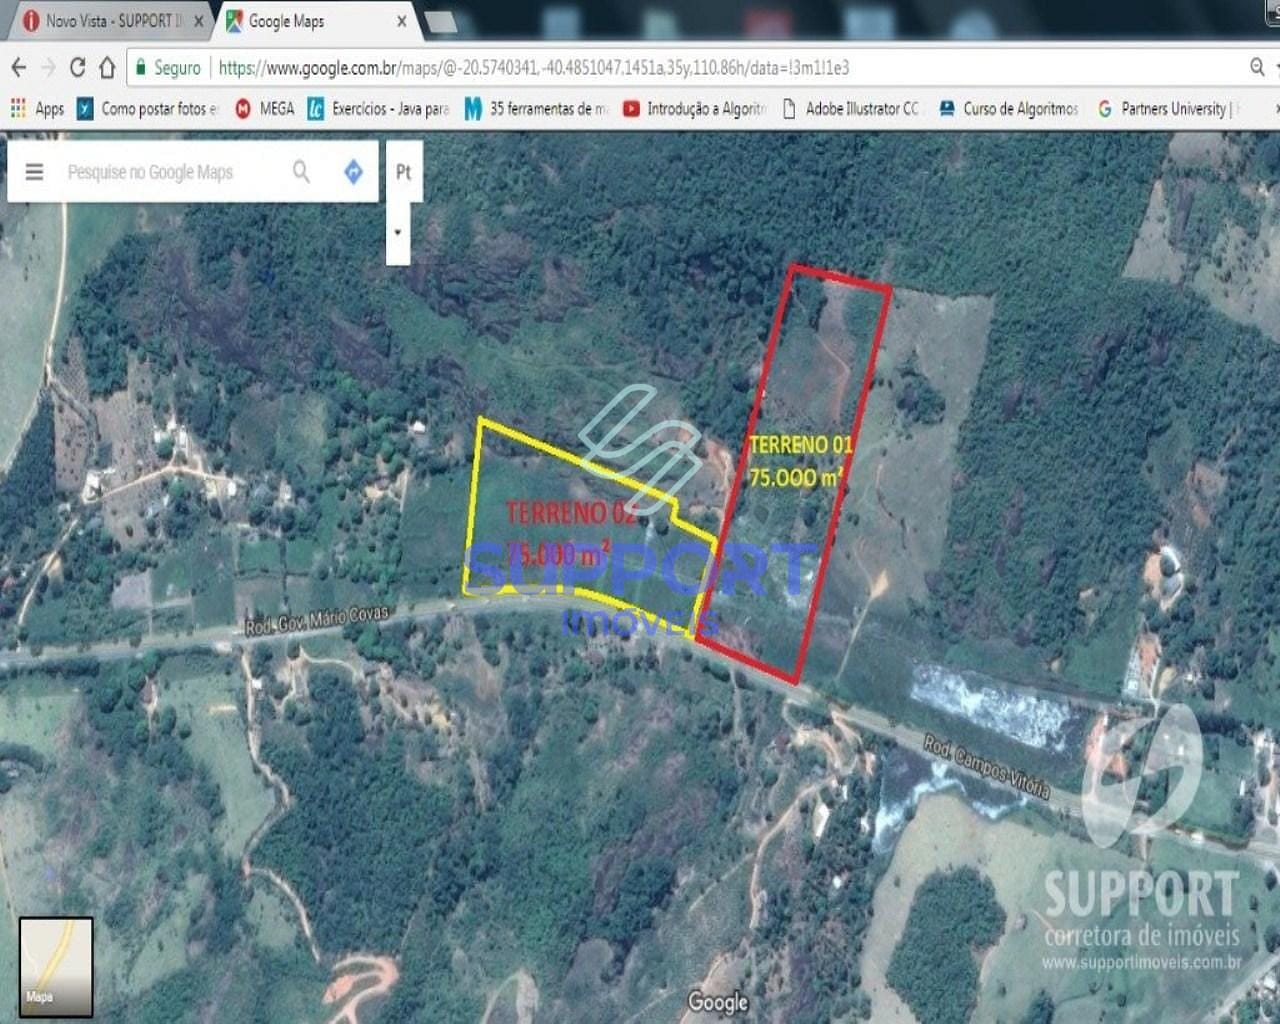Go to the browser home page icon
The image size is (1280, 1024).
(107, 68)
